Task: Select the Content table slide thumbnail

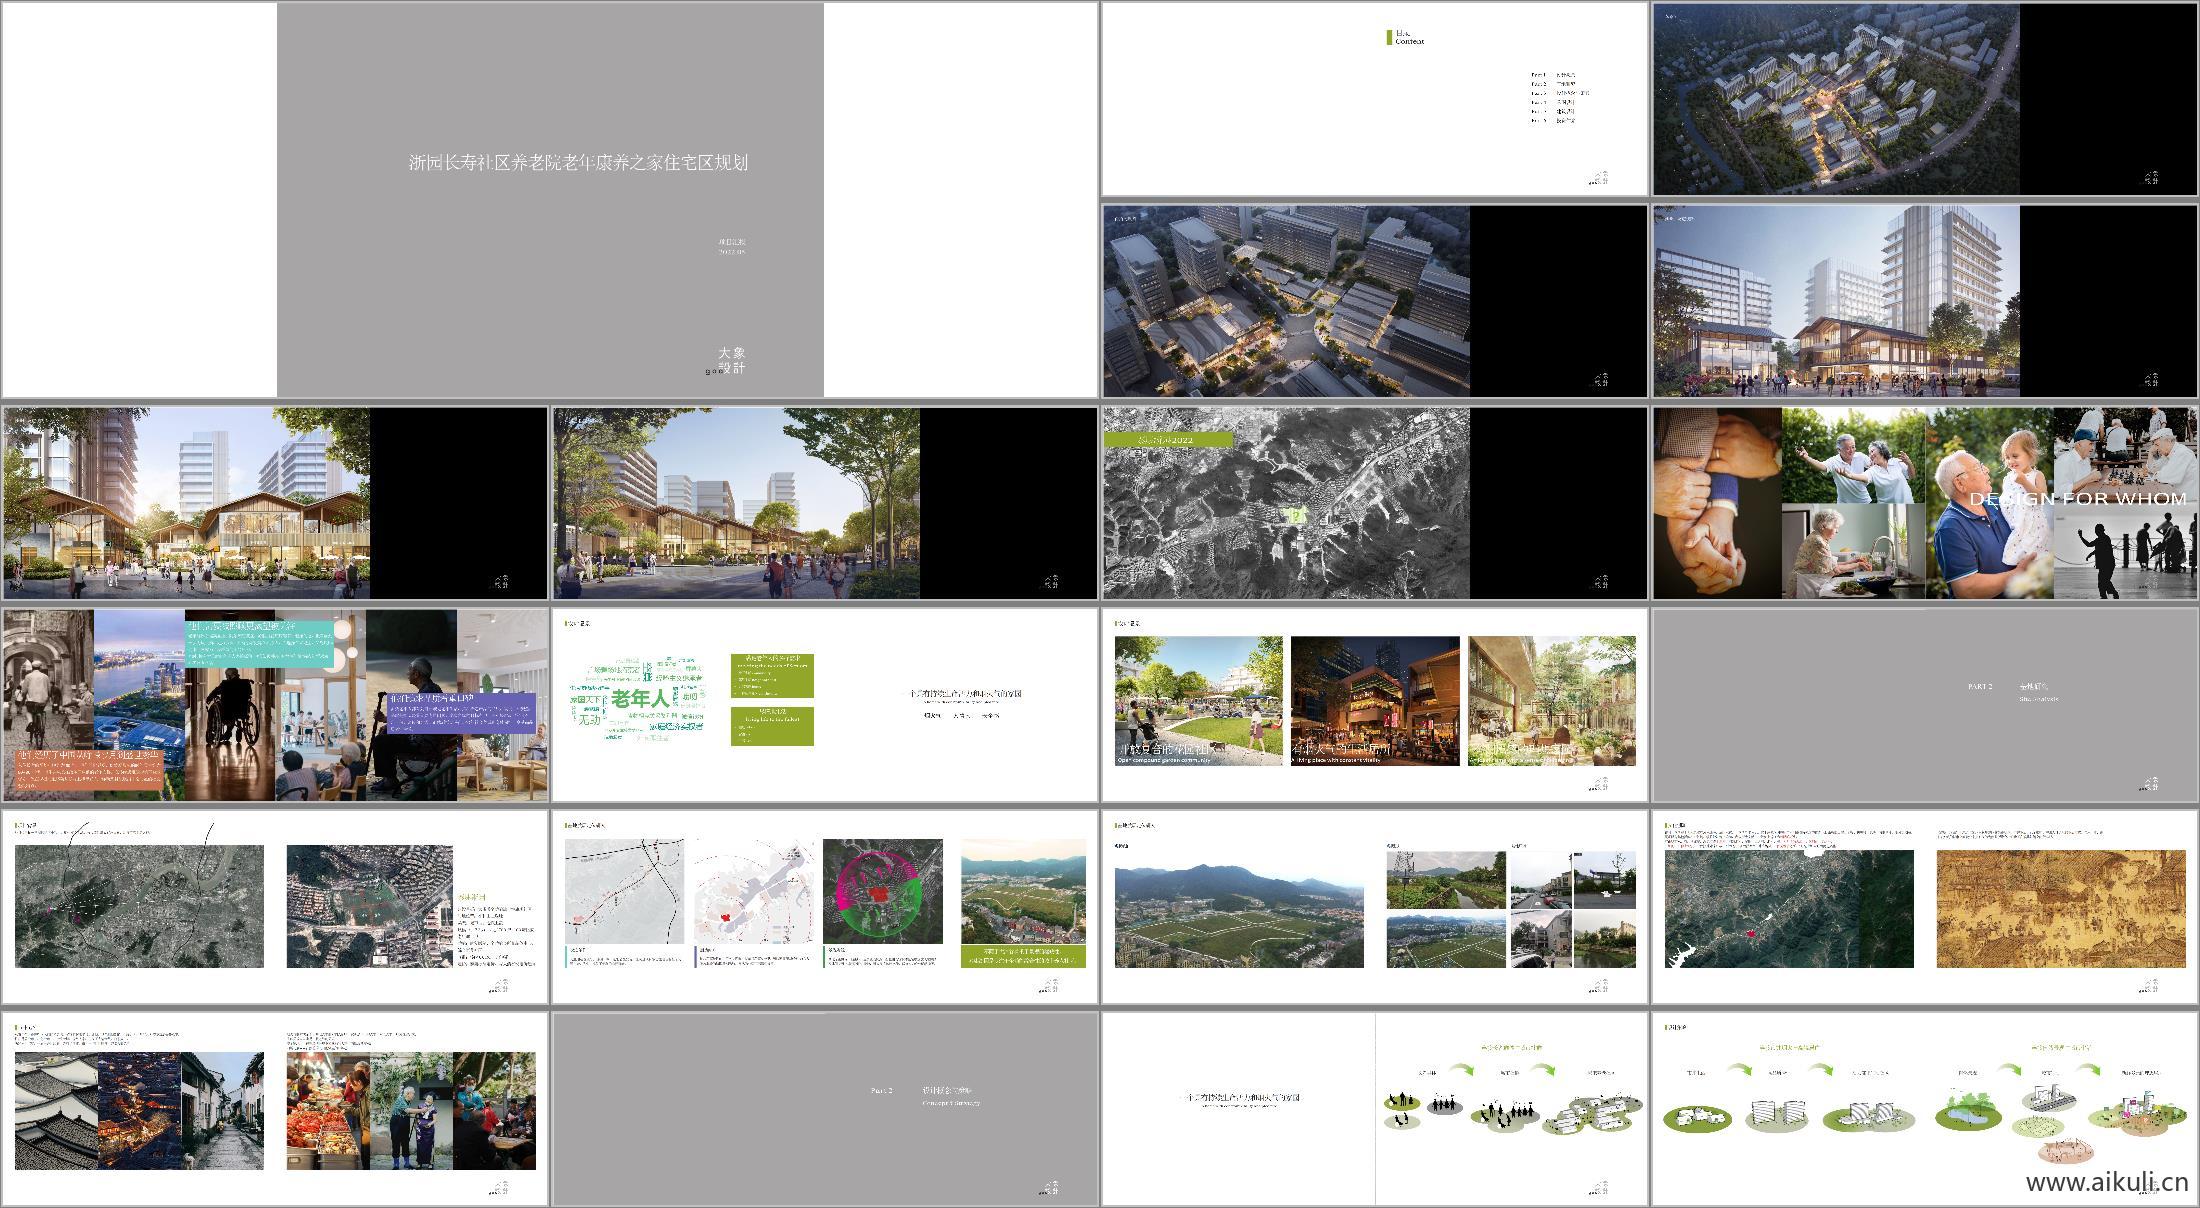Action: point(1374,99)
